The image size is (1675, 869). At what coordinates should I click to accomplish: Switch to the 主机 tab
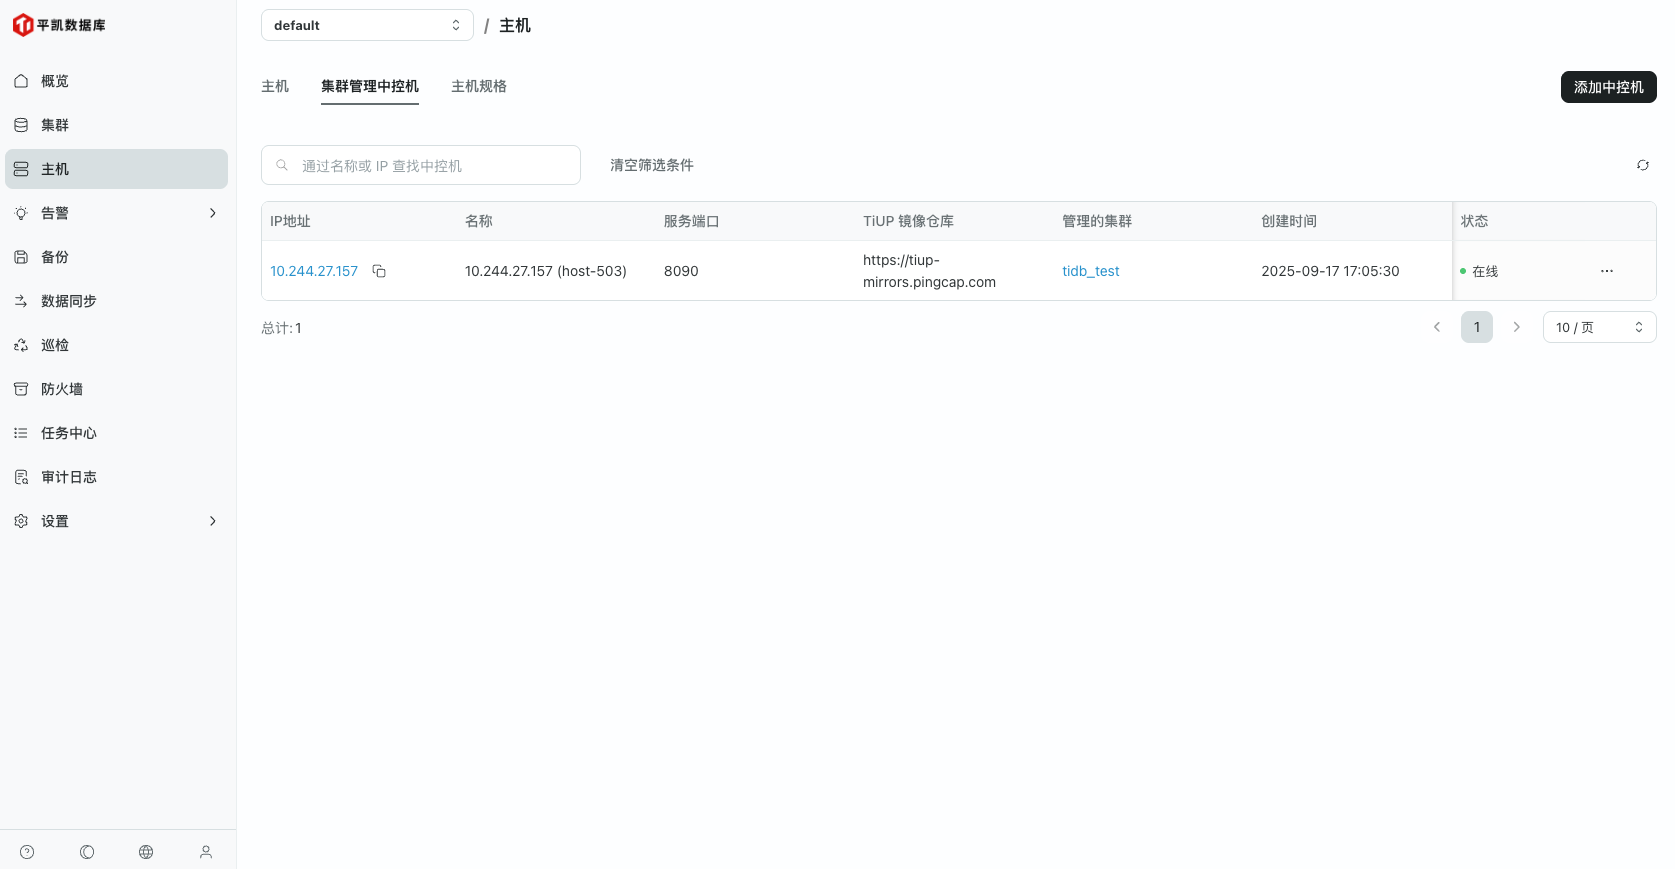click(275, 86)
